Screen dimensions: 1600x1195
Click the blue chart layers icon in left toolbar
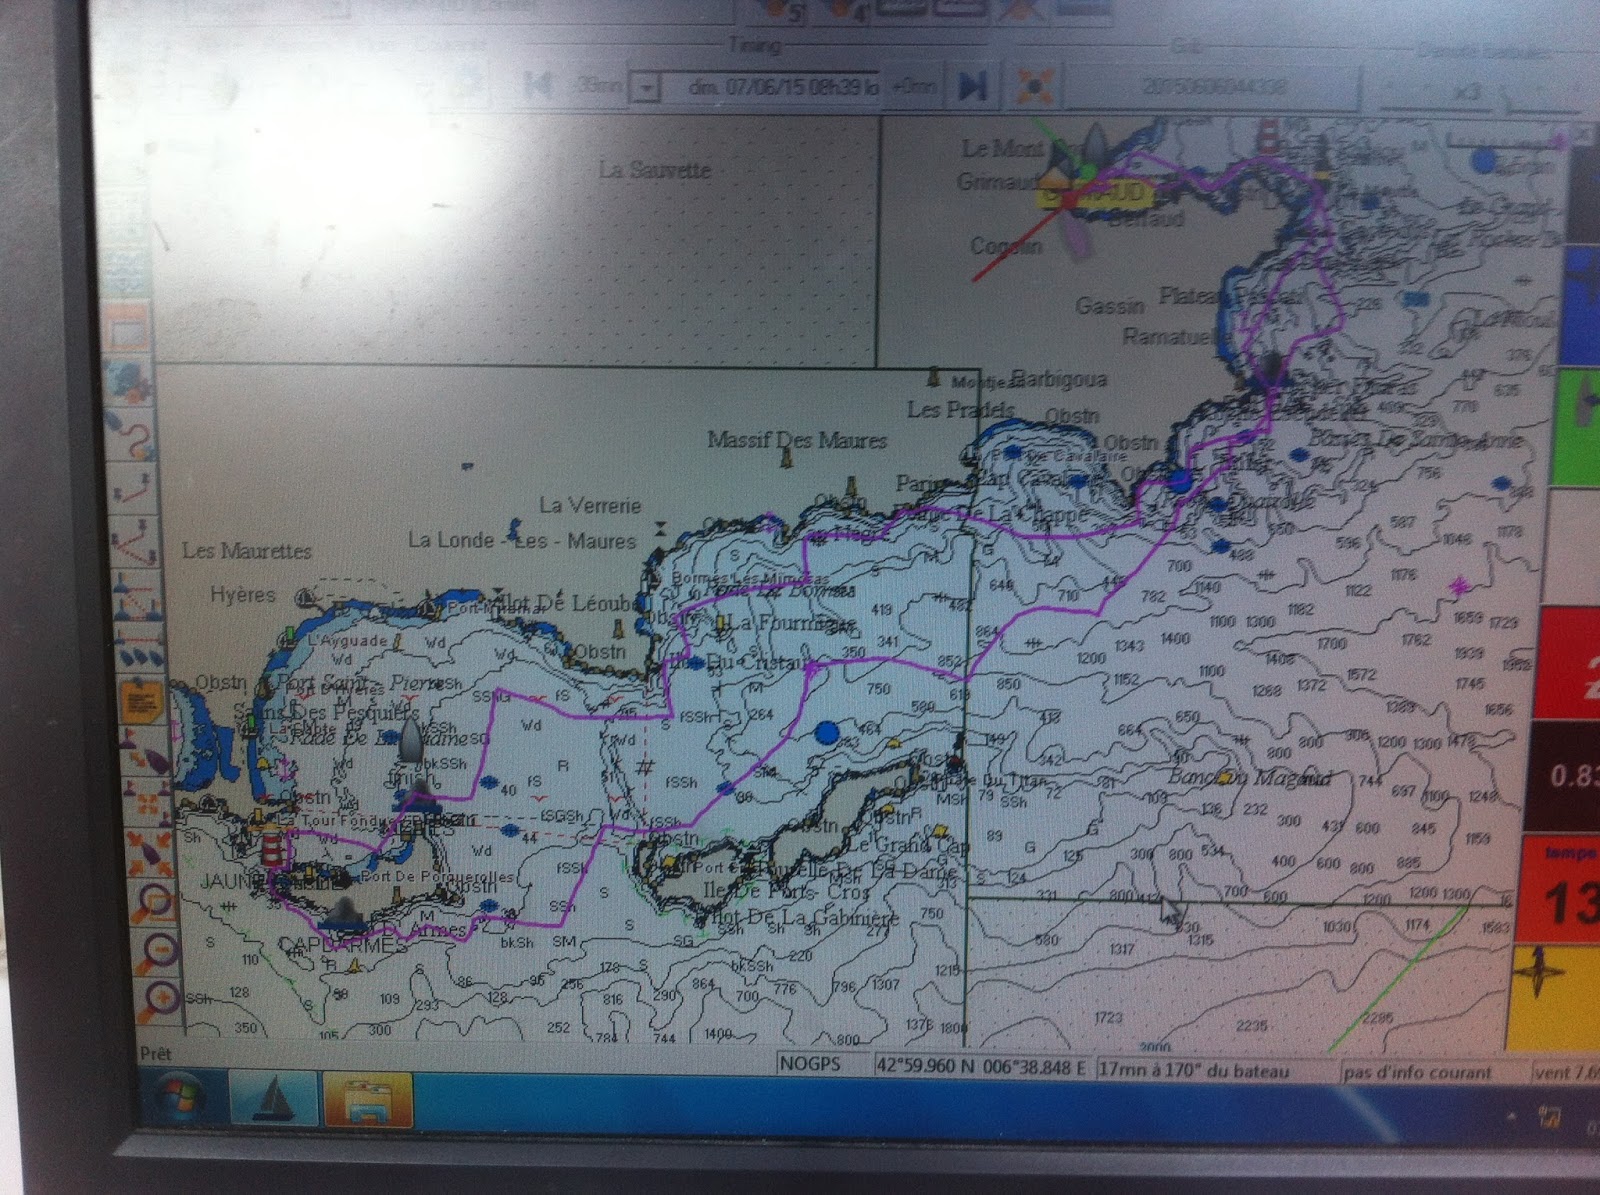[x=130, y=378]
